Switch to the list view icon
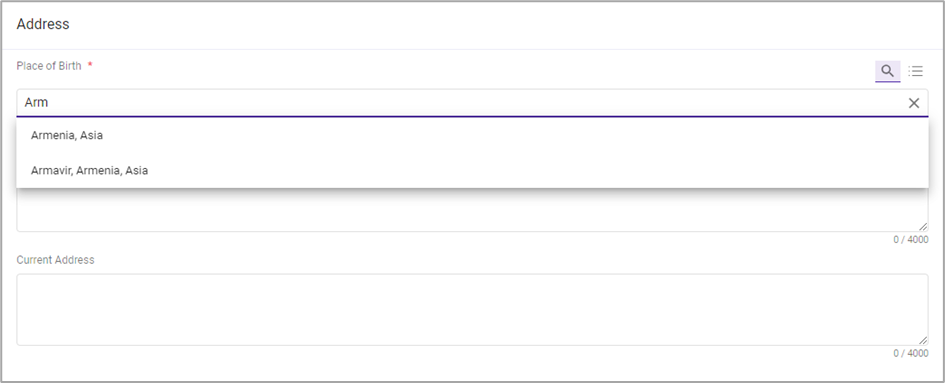 (915, 71)
